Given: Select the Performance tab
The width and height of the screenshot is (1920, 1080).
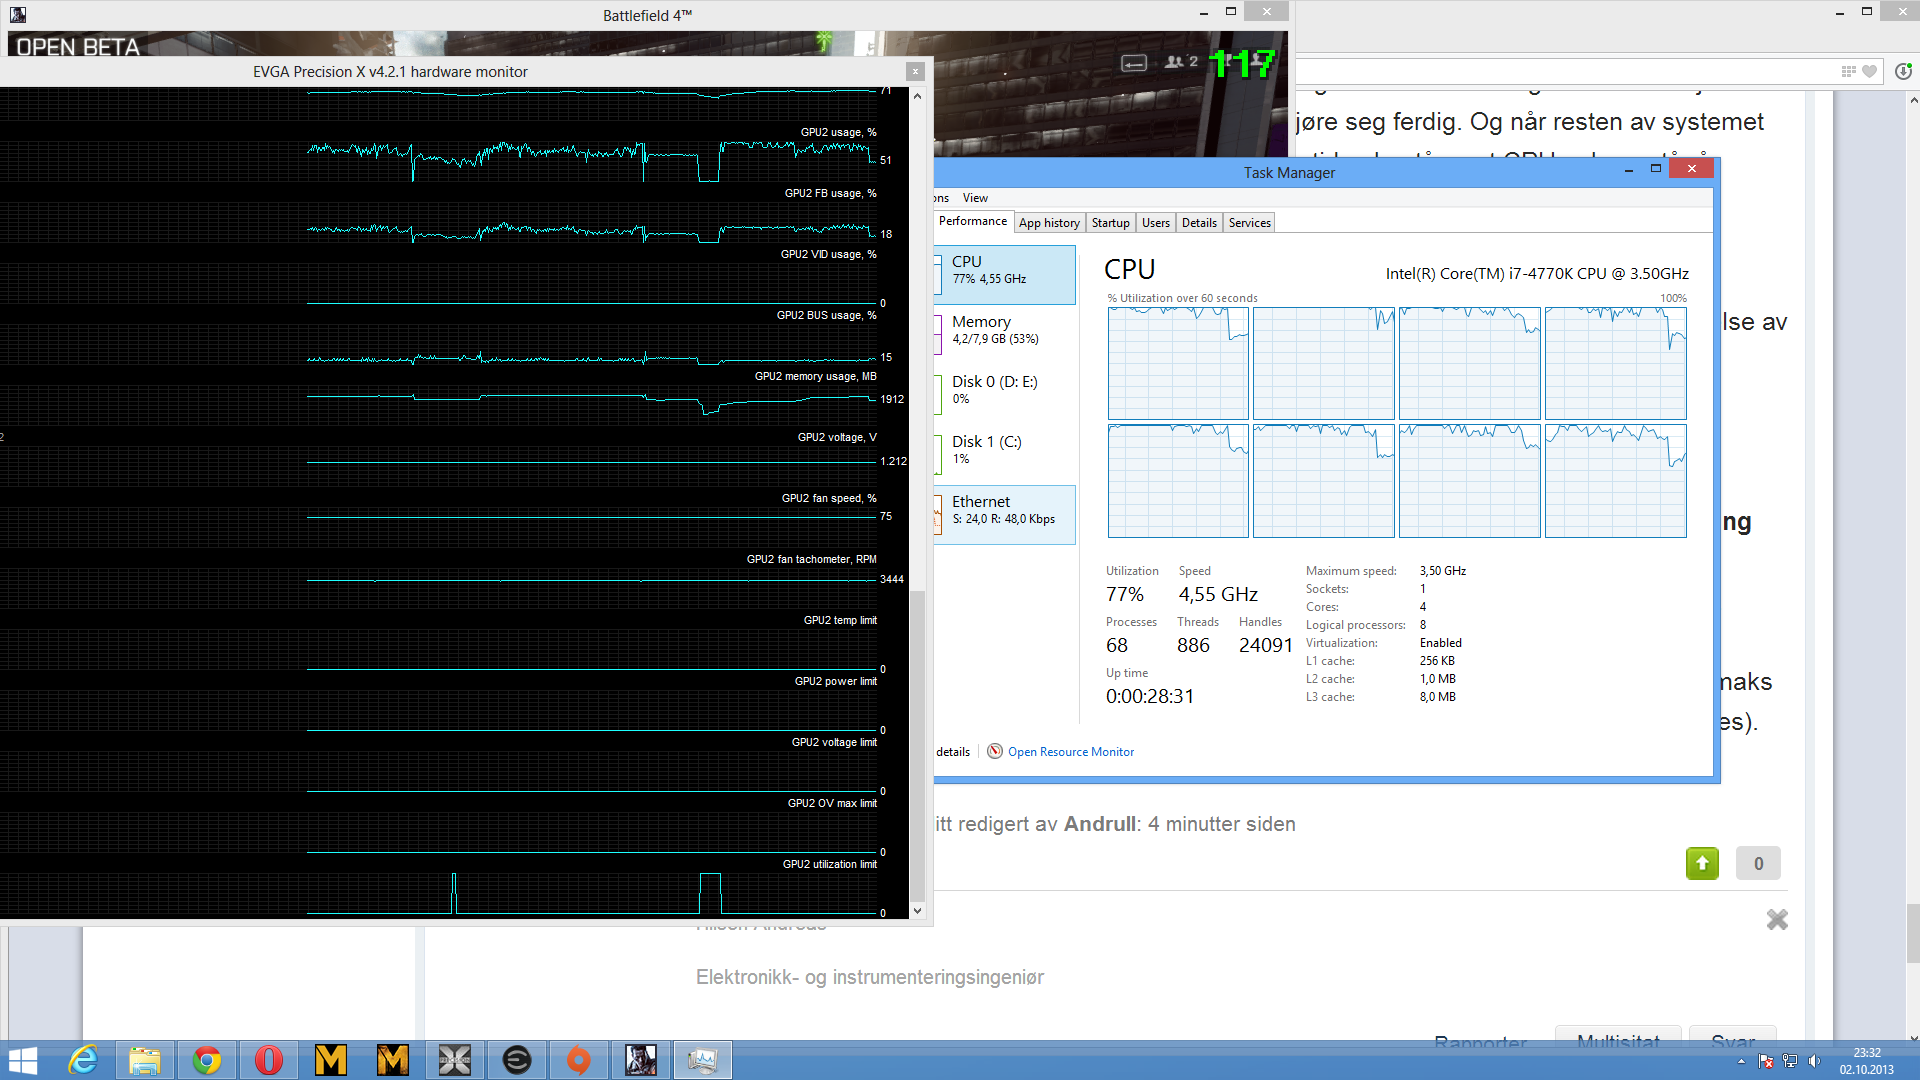Looking at the screenshot, I should pos(972,221).
